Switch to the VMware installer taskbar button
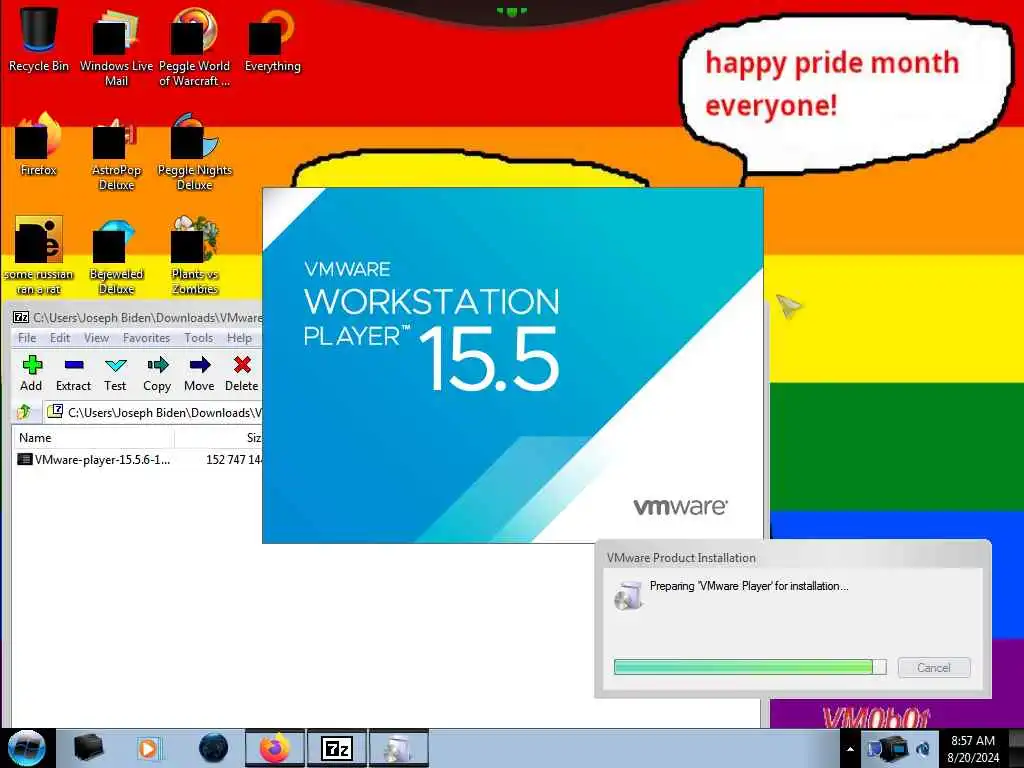The height and width of the screenshot is (768, 1024). click(x=399, y=748)
